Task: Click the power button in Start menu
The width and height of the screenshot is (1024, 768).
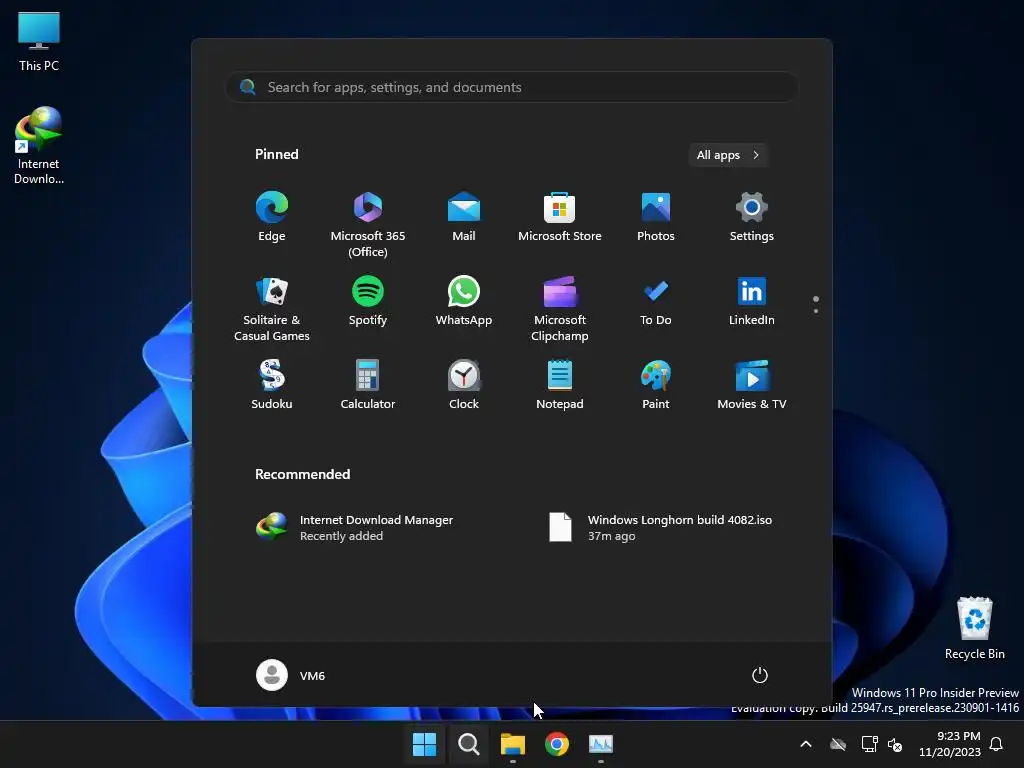Action: (x=760, y=675)
